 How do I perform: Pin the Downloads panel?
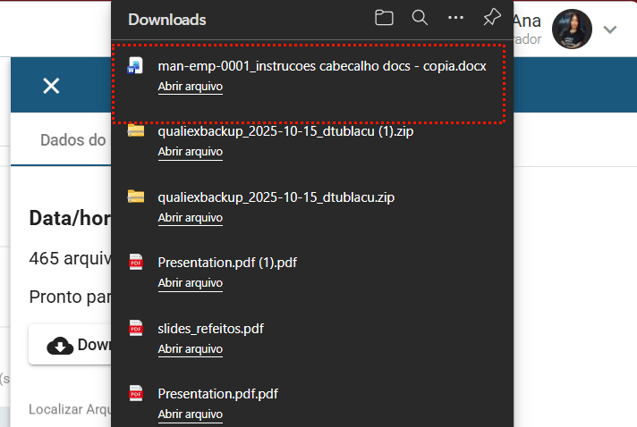(x=491, y=18)
